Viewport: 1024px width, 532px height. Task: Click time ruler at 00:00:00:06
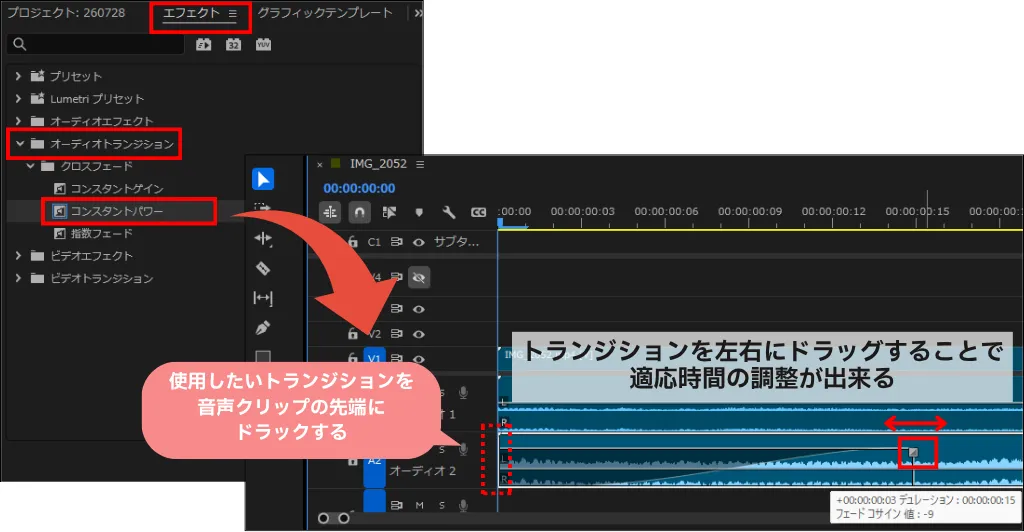pos(666,211)
